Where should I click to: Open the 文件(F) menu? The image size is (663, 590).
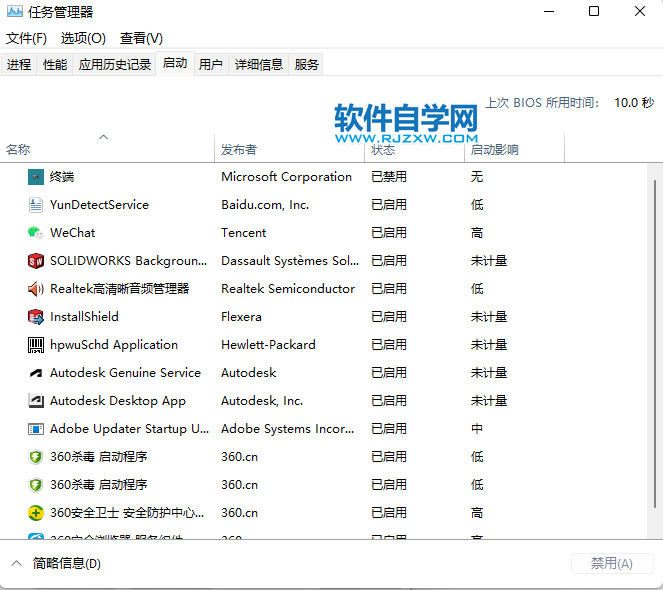coord(26,38)
